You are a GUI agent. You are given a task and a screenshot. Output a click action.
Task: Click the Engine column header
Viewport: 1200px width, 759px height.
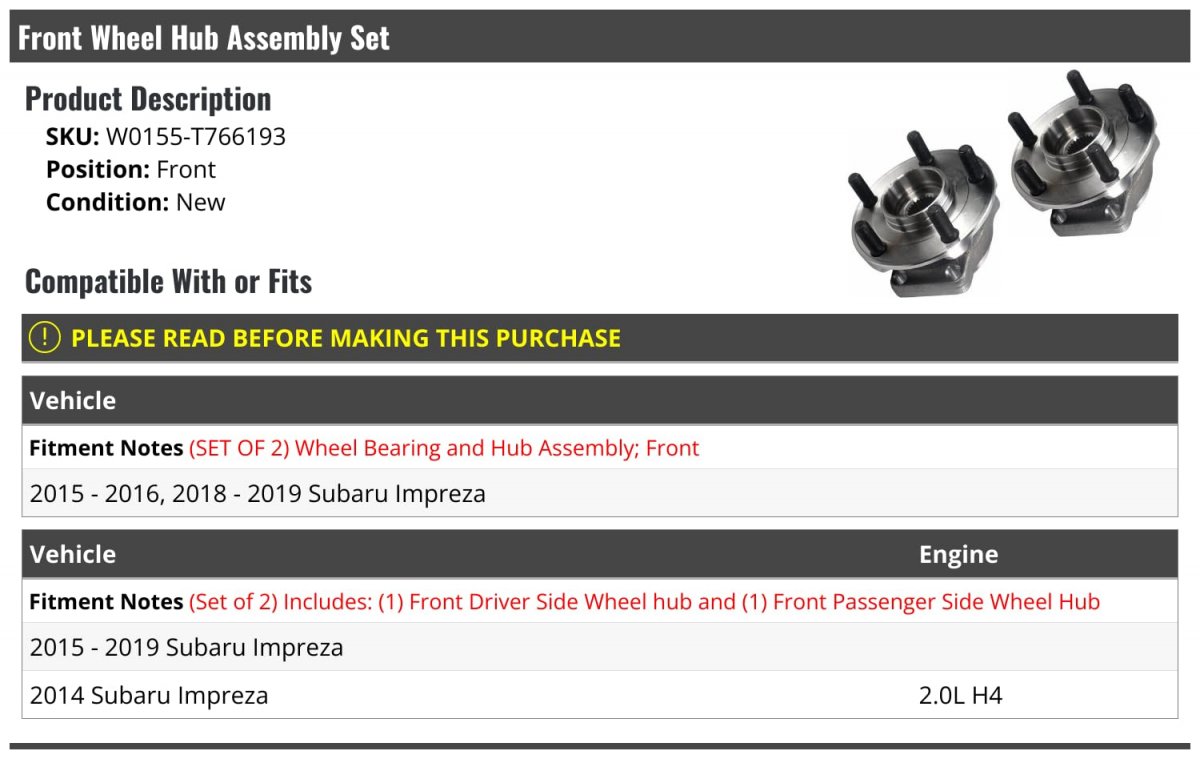[958, 554]
